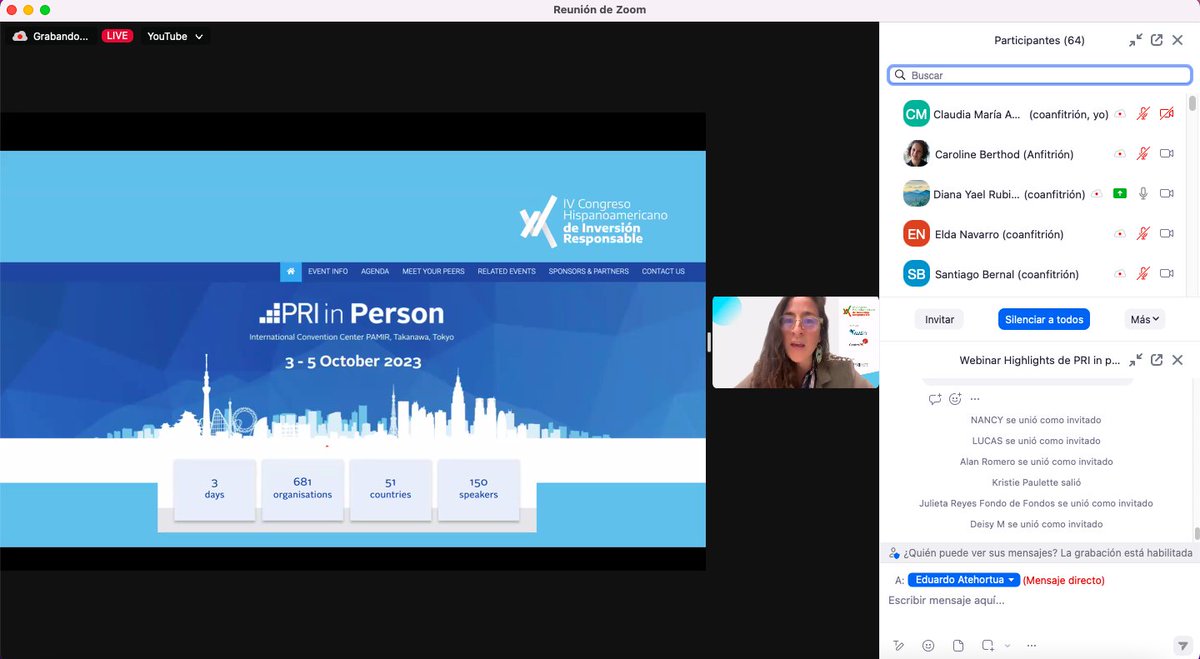Image resolution: width=1200 pixels, height=659 pixels.
Task: Click the attach file icon in chat
Action: [x=958, y=645]
